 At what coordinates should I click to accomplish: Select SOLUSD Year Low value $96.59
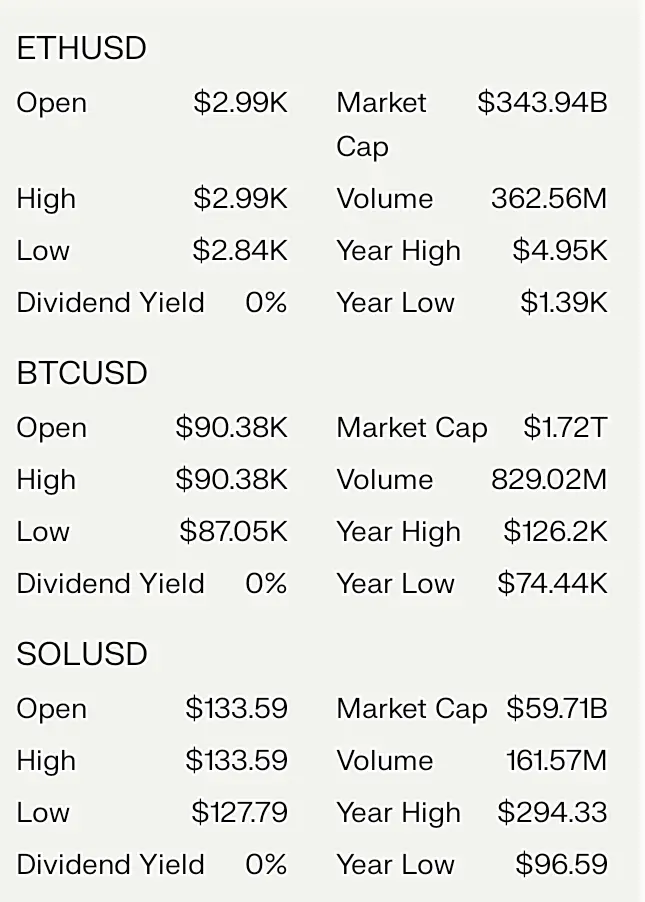pyautogui.click(x=561, y=864)
